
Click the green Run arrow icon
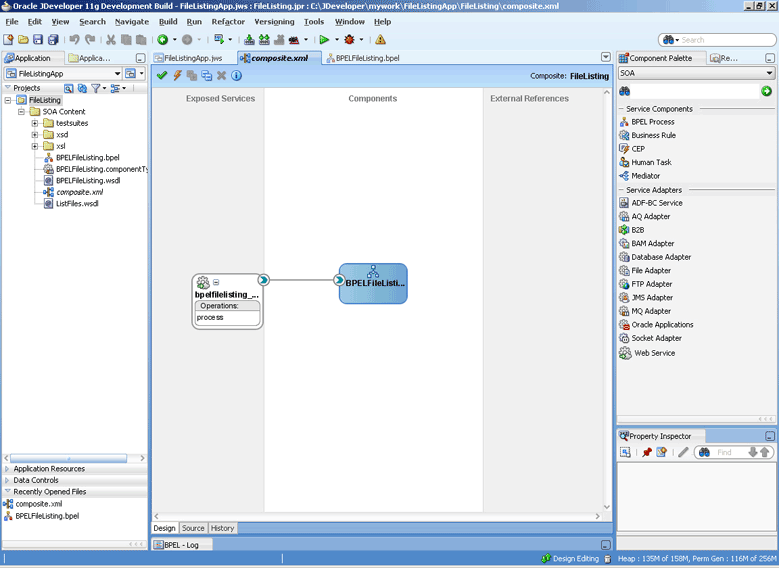click(x=324, y=40)
